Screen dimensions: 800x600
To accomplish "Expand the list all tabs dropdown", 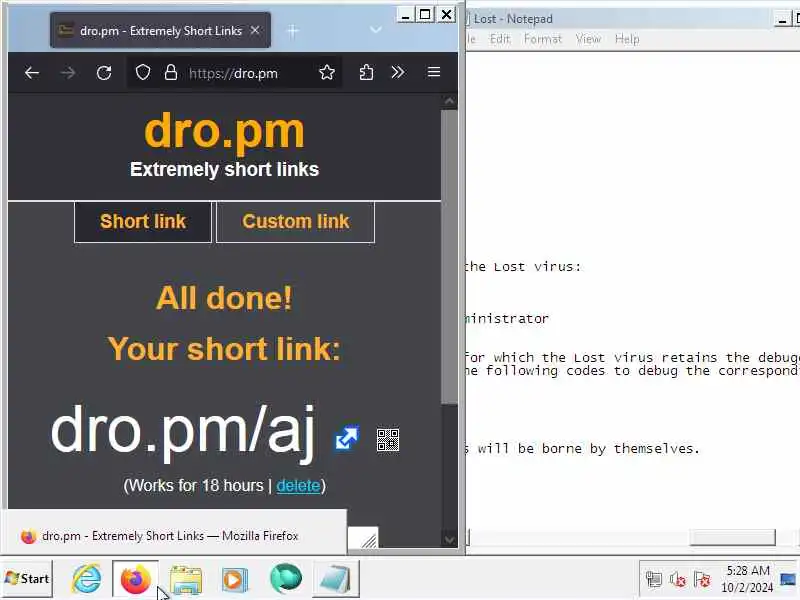I will 376,30.
